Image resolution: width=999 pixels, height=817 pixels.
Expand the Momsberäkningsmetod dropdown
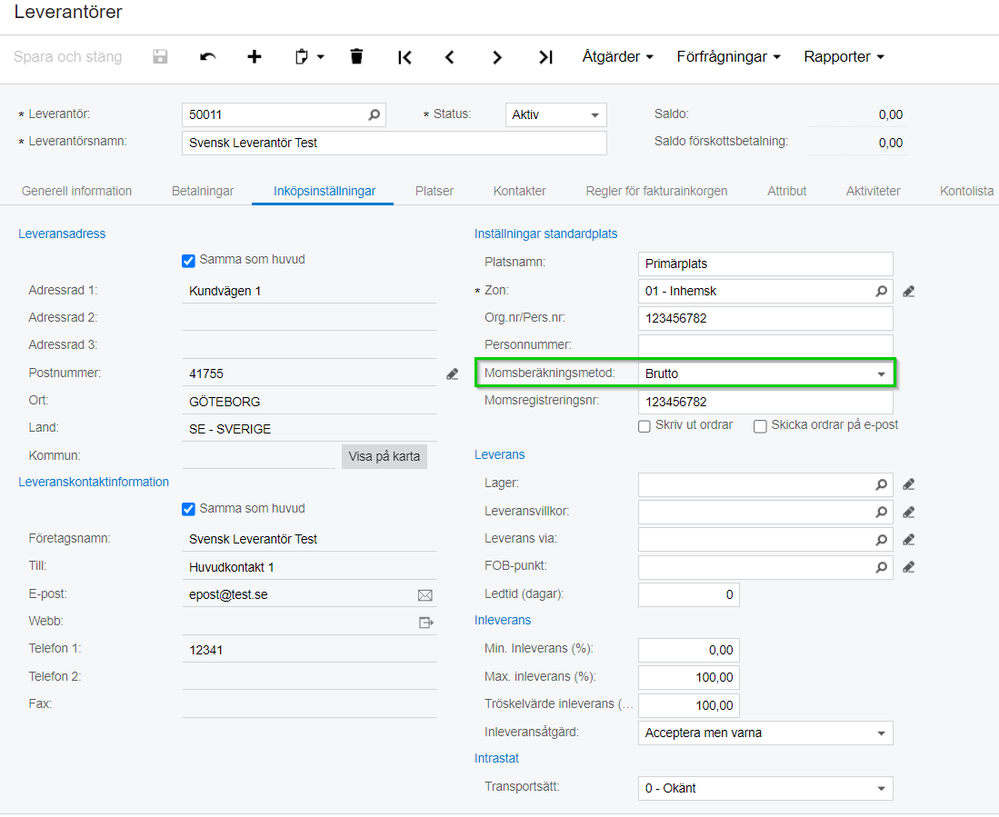point(881,374)
